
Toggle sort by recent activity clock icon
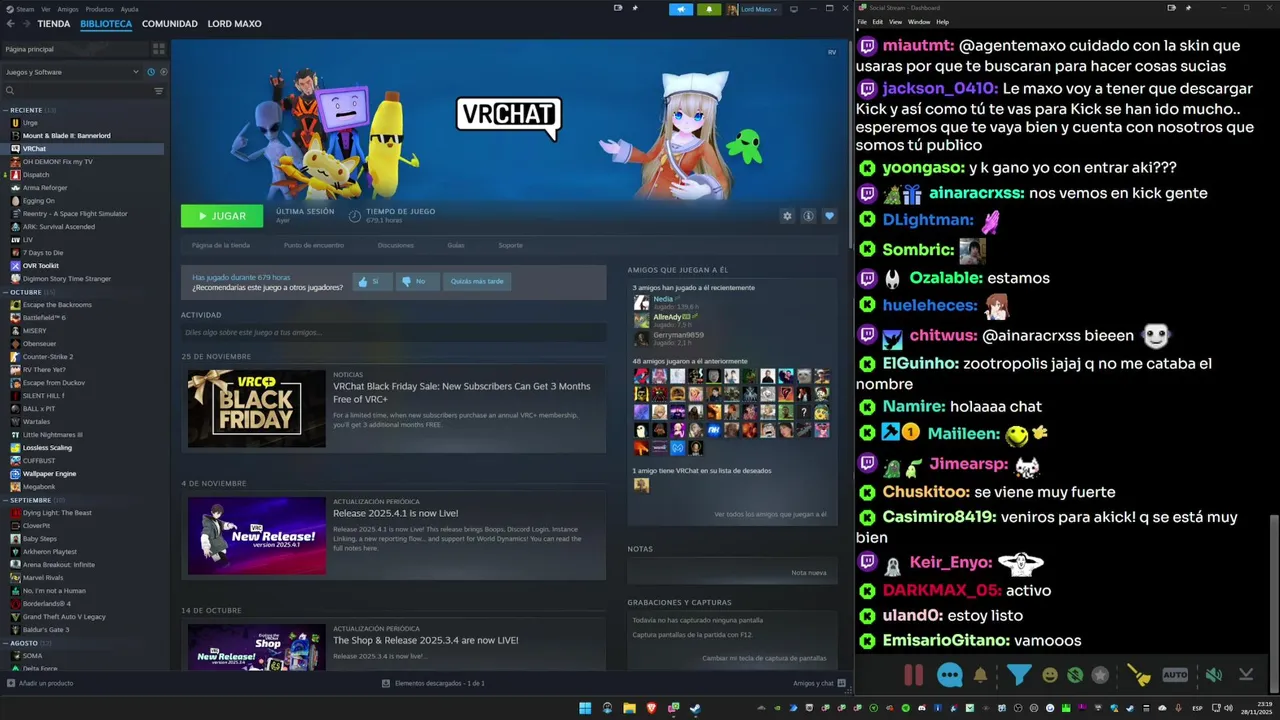pos(151,72)
